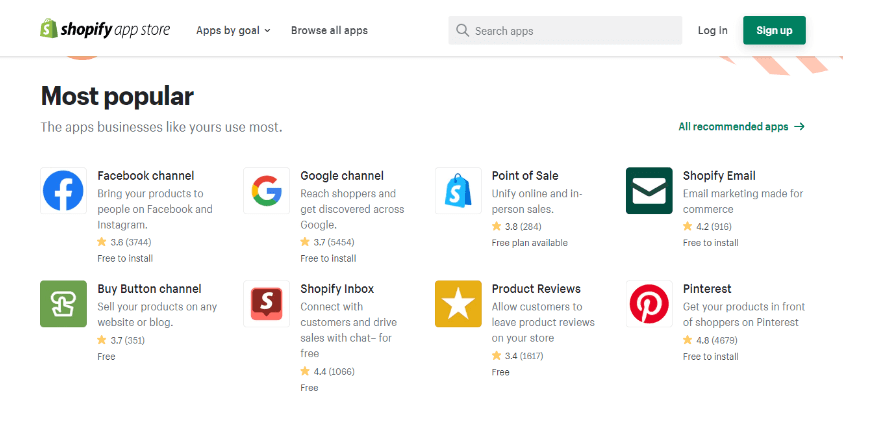Open the Google channel title link

342,176
